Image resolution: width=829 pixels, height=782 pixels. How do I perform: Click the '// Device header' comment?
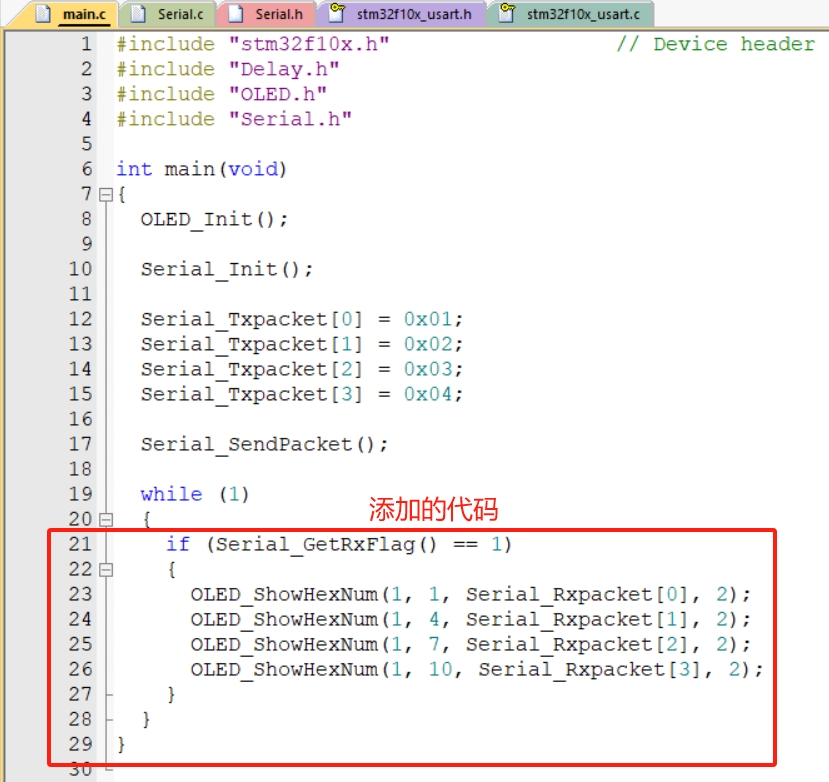716,44
